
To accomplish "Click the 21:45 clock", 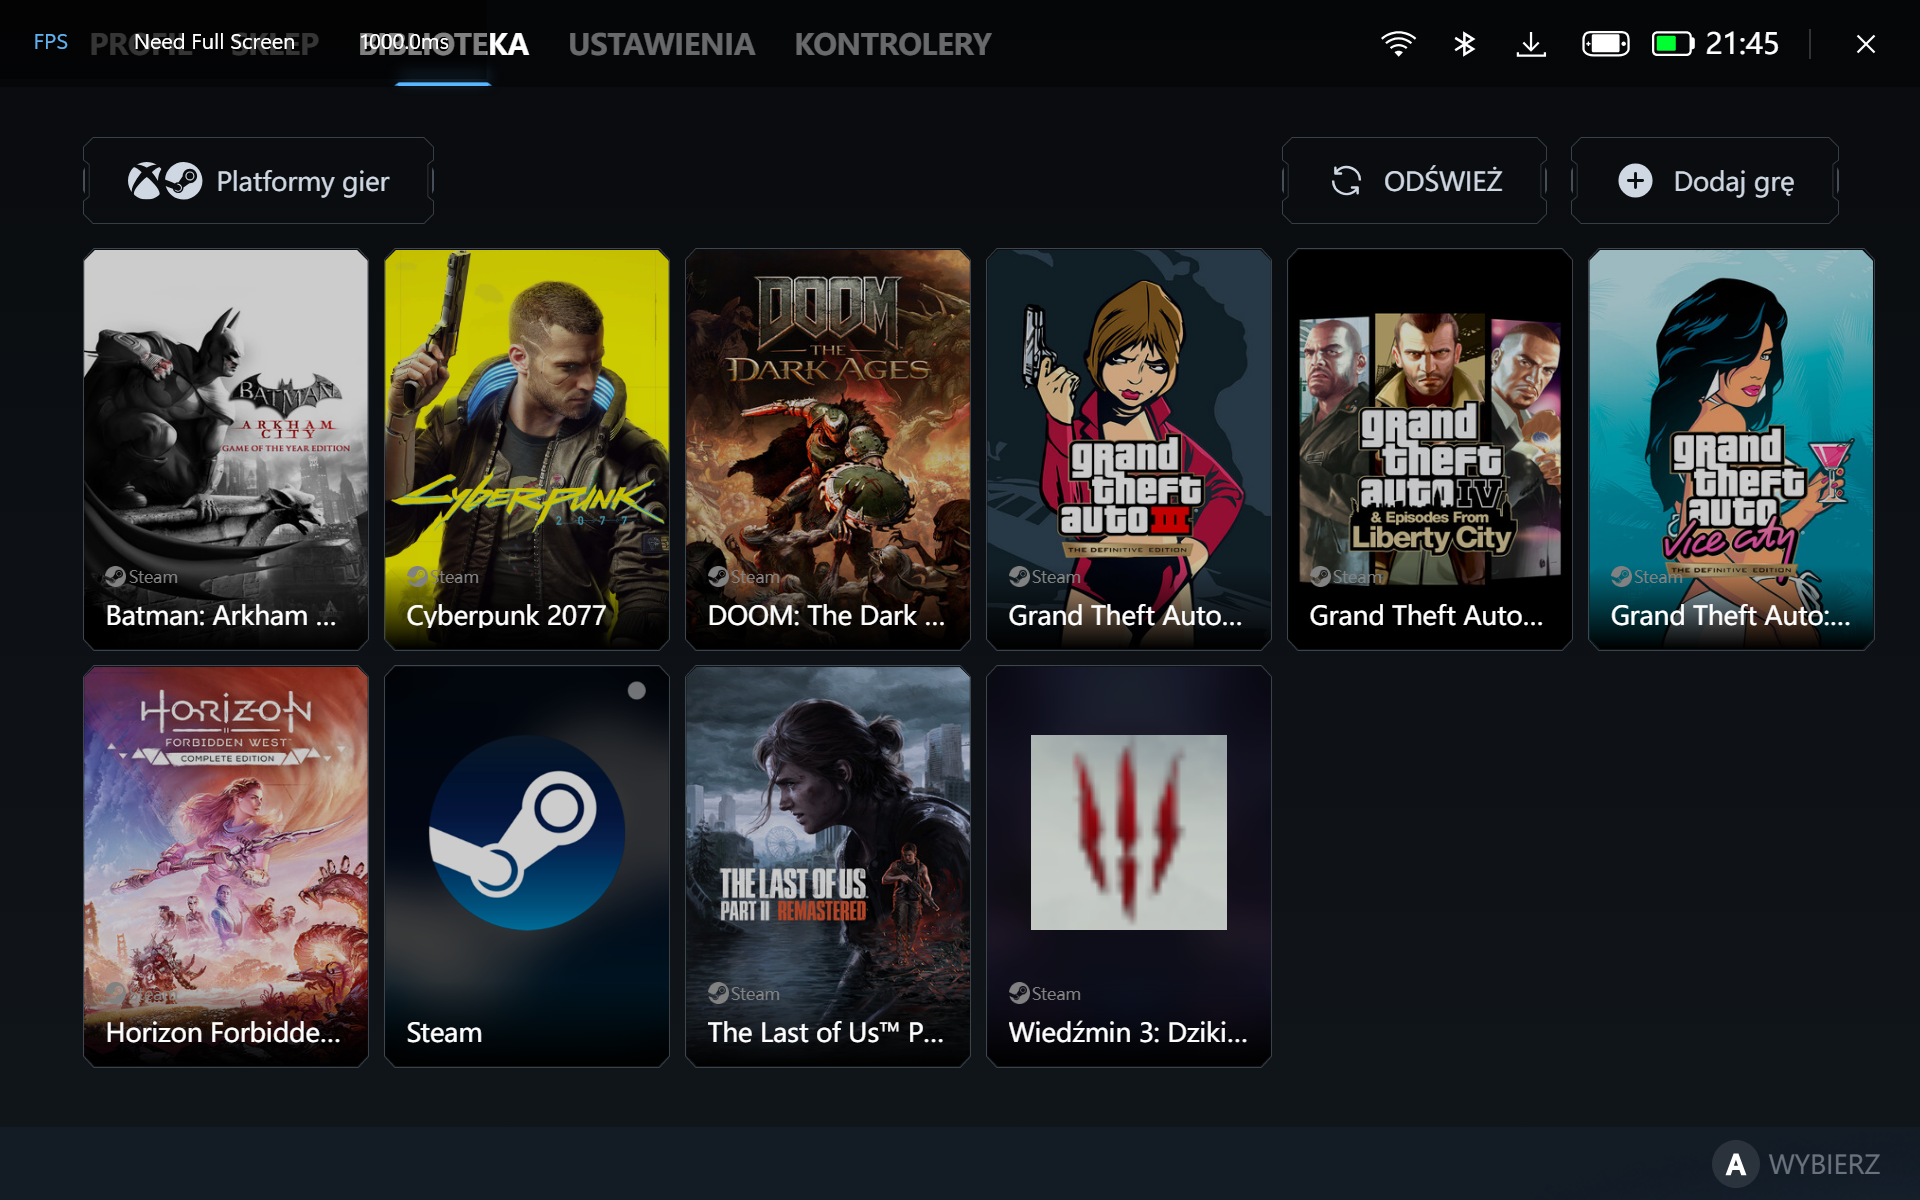I will (x=1742, y=44).
